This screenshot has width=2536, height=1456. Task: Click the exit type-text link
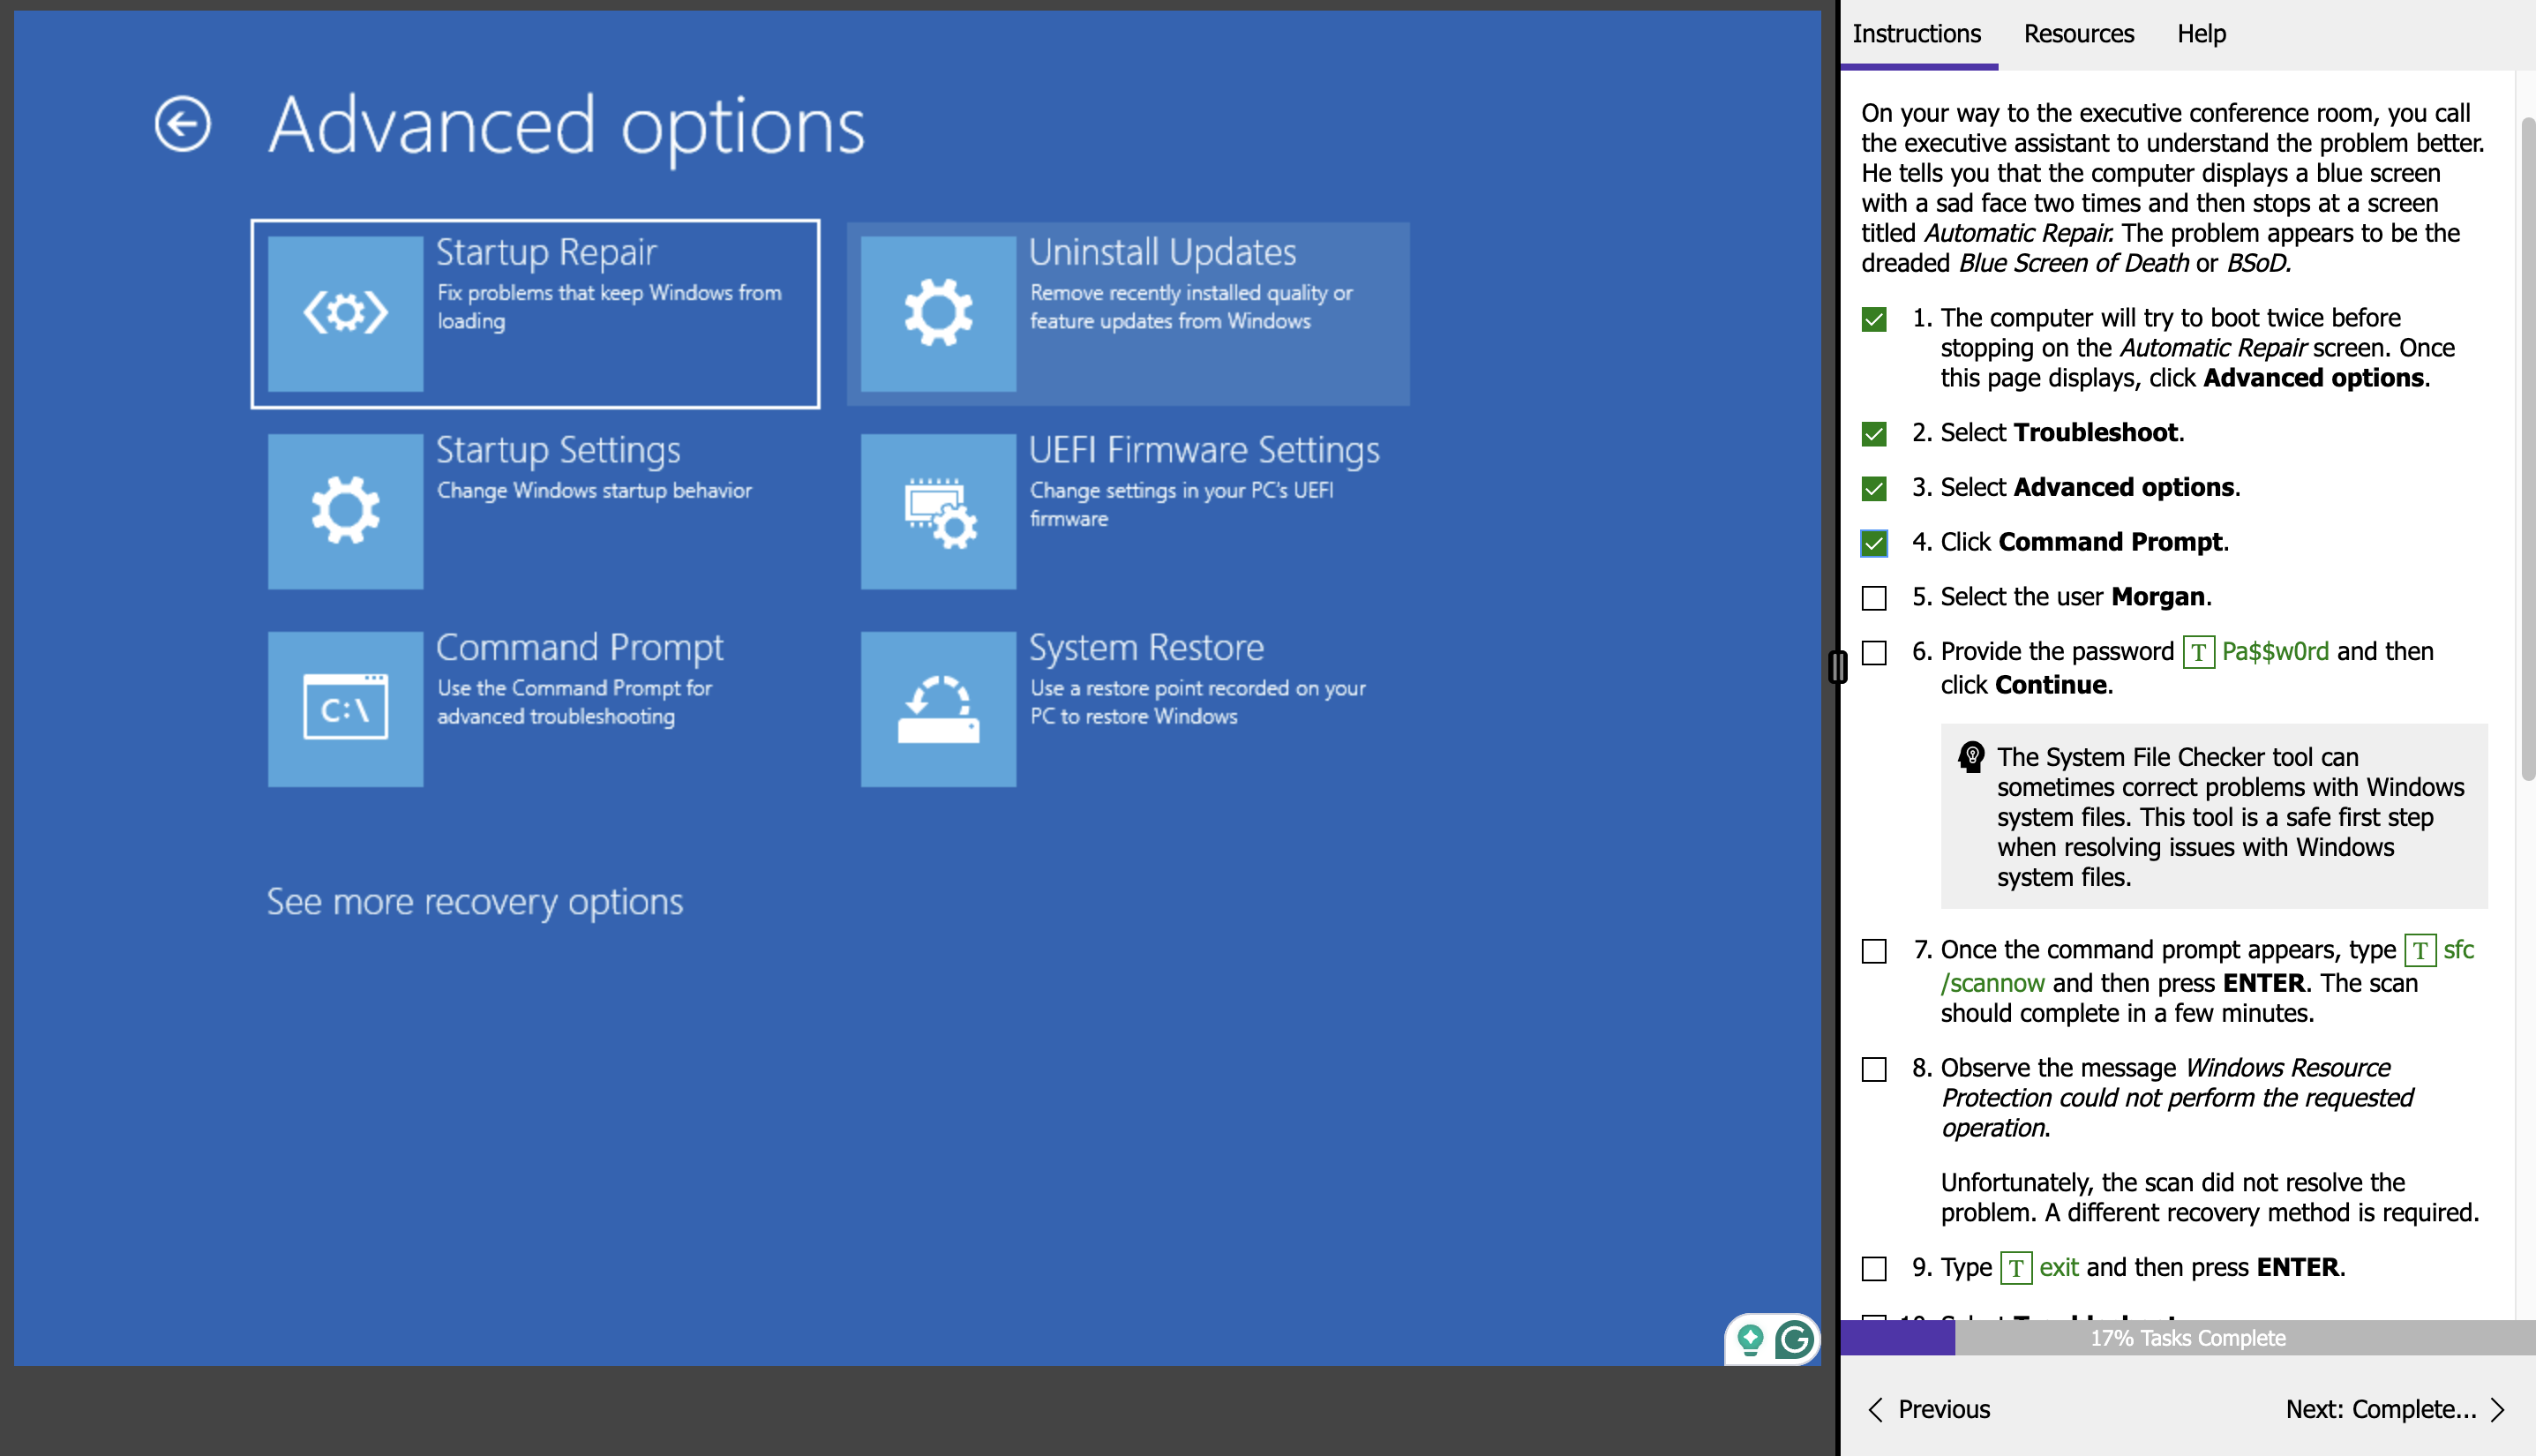pyautogui.click(x=2059, y=1268)
